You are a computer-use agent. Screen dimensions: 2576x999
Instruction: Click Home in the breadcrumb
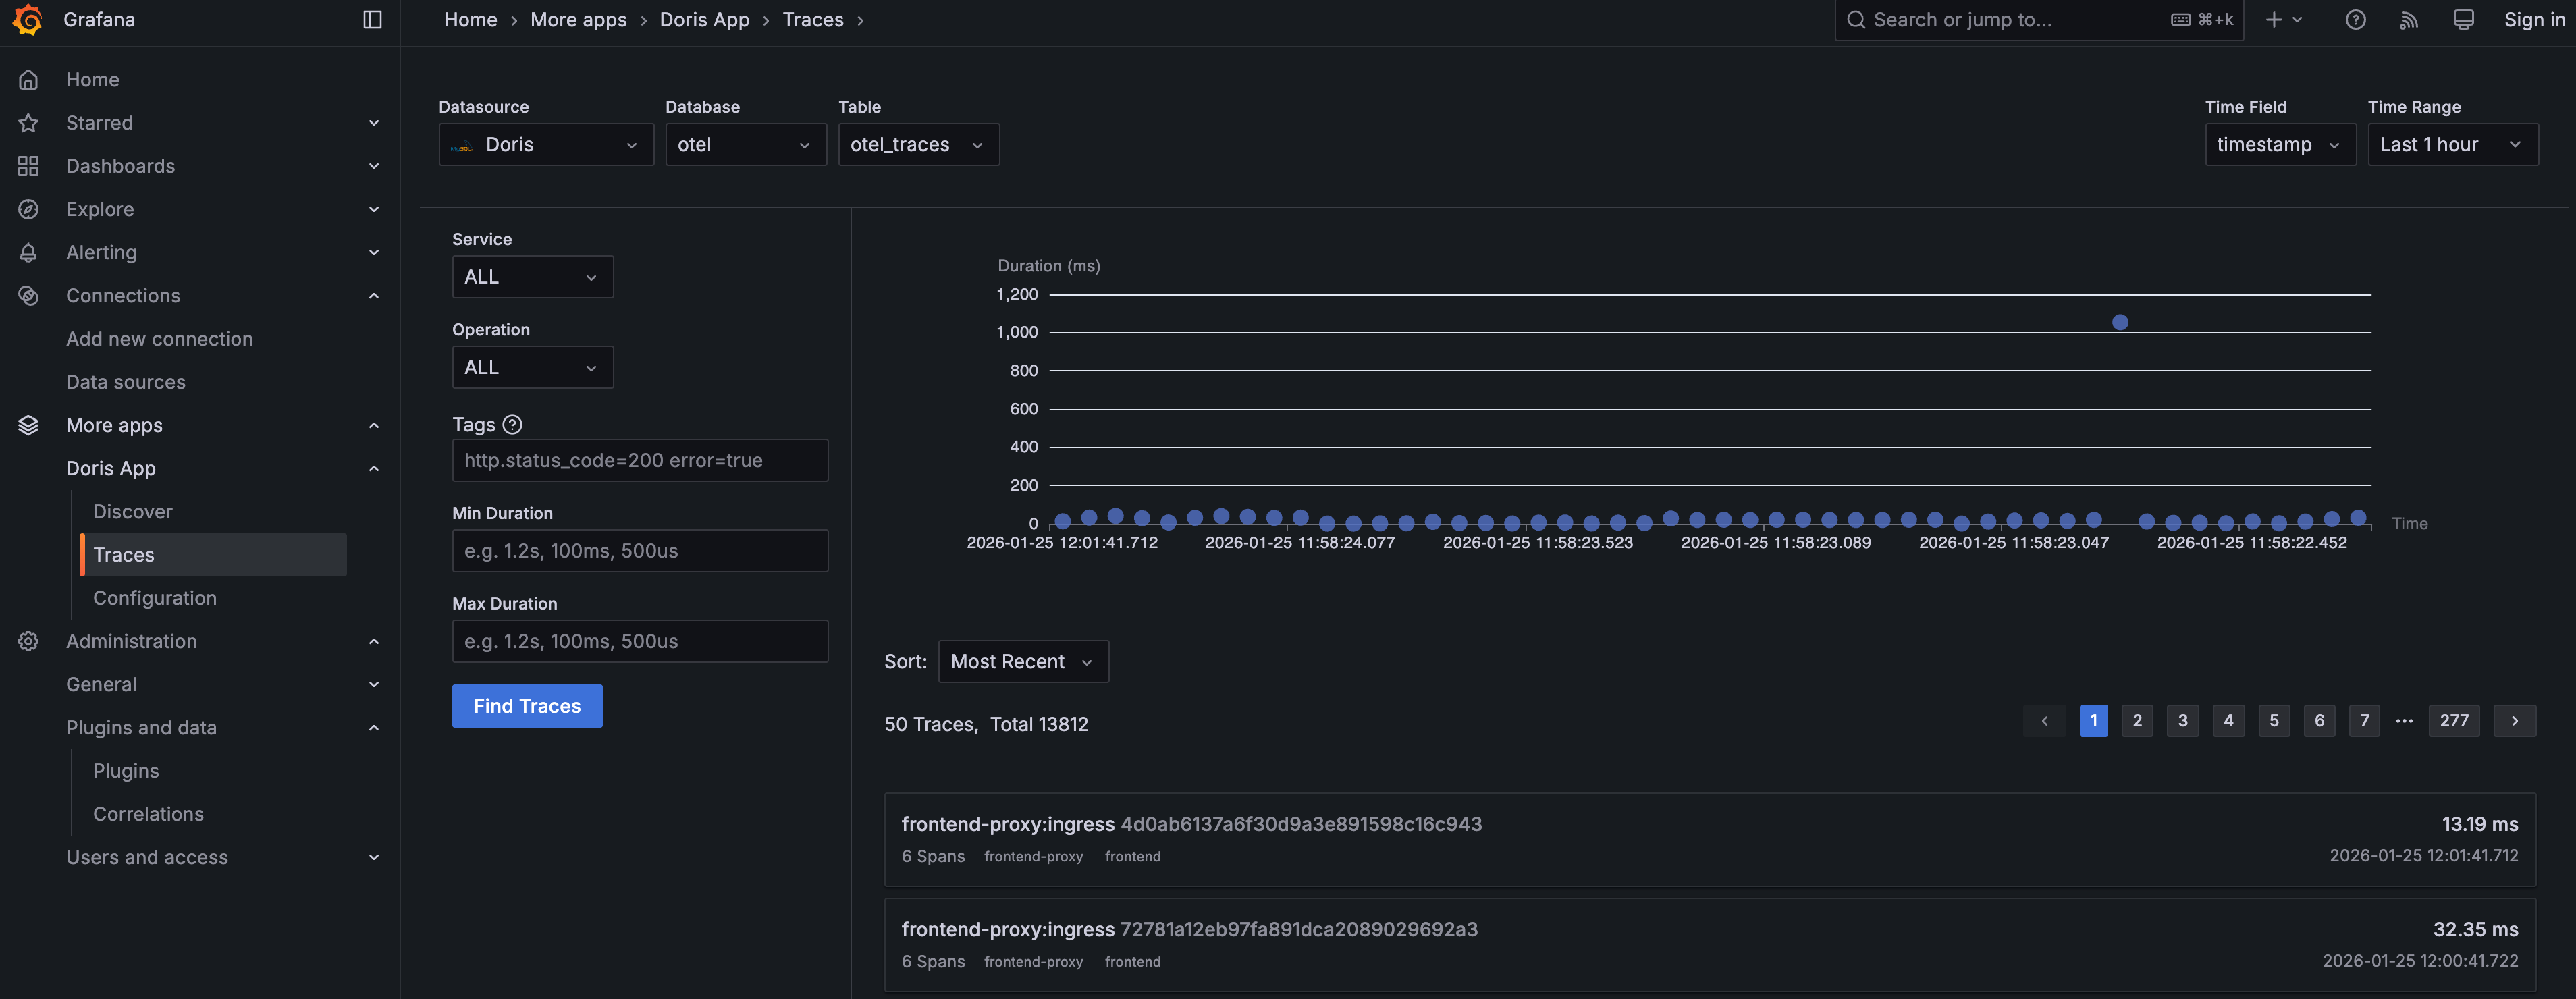[x=470, y=20]
